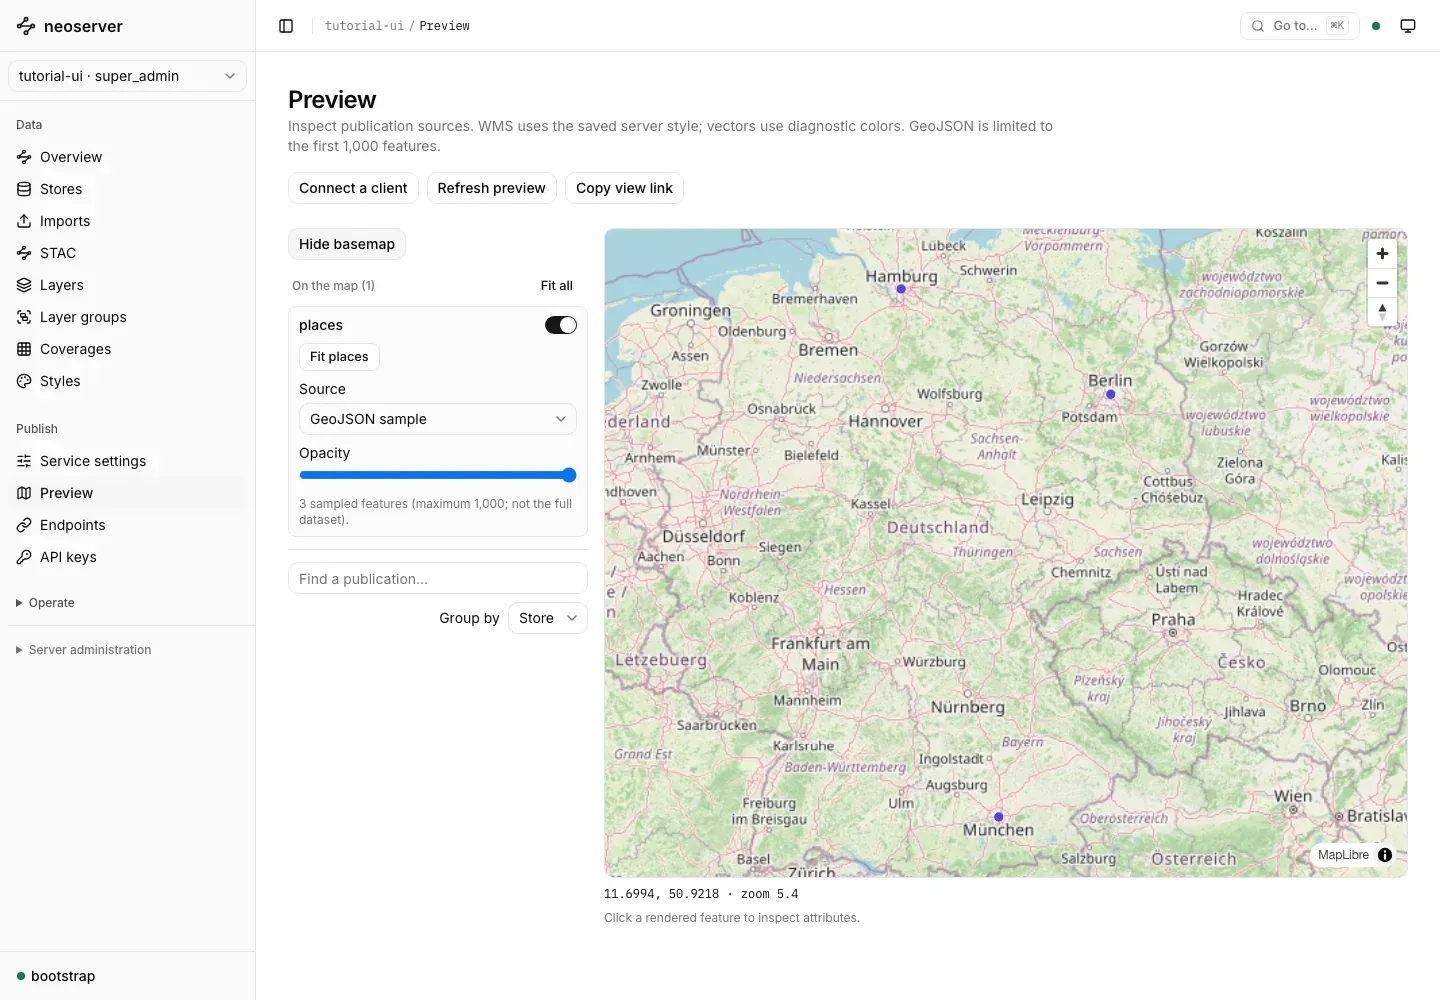
Task: Click the Hide basemap button
Action: (347, 244)
